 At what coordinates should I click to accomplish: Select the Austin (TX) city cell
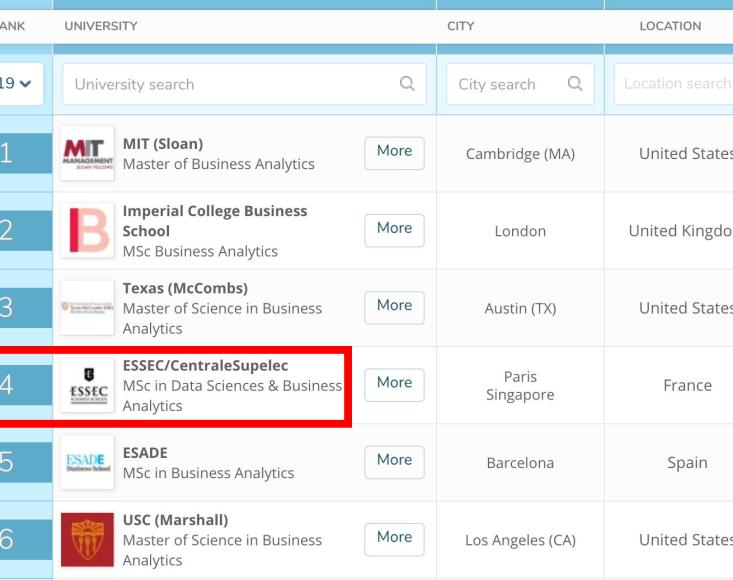coord(520,308)
